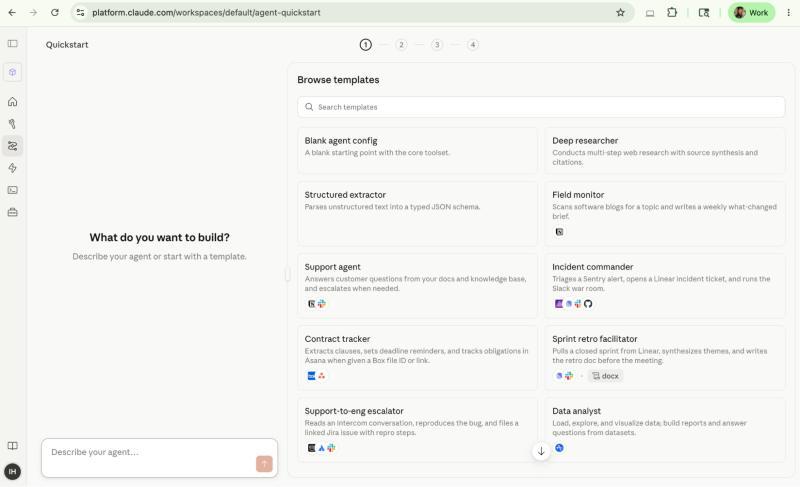Select step 2 in the quickstart stepper

click(x=402, y=45)
